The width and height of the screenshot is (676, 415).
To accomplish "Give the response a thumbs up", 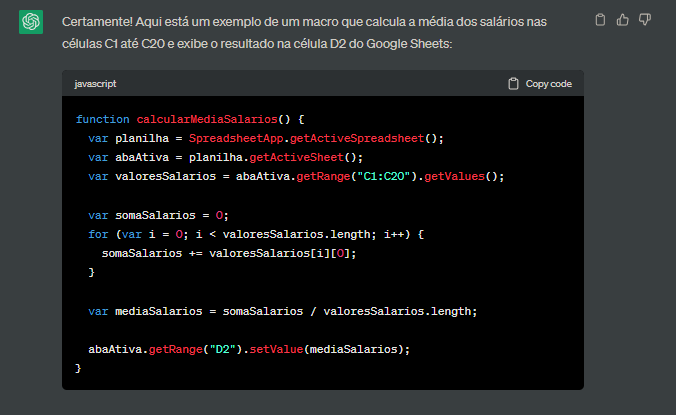I will (x=623, y=19).
